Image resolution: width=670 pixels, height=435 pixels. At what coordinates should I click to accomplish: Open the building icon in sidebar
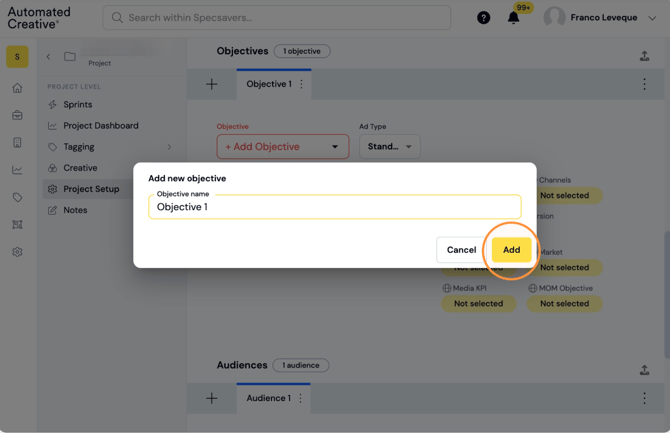point(17,143)
